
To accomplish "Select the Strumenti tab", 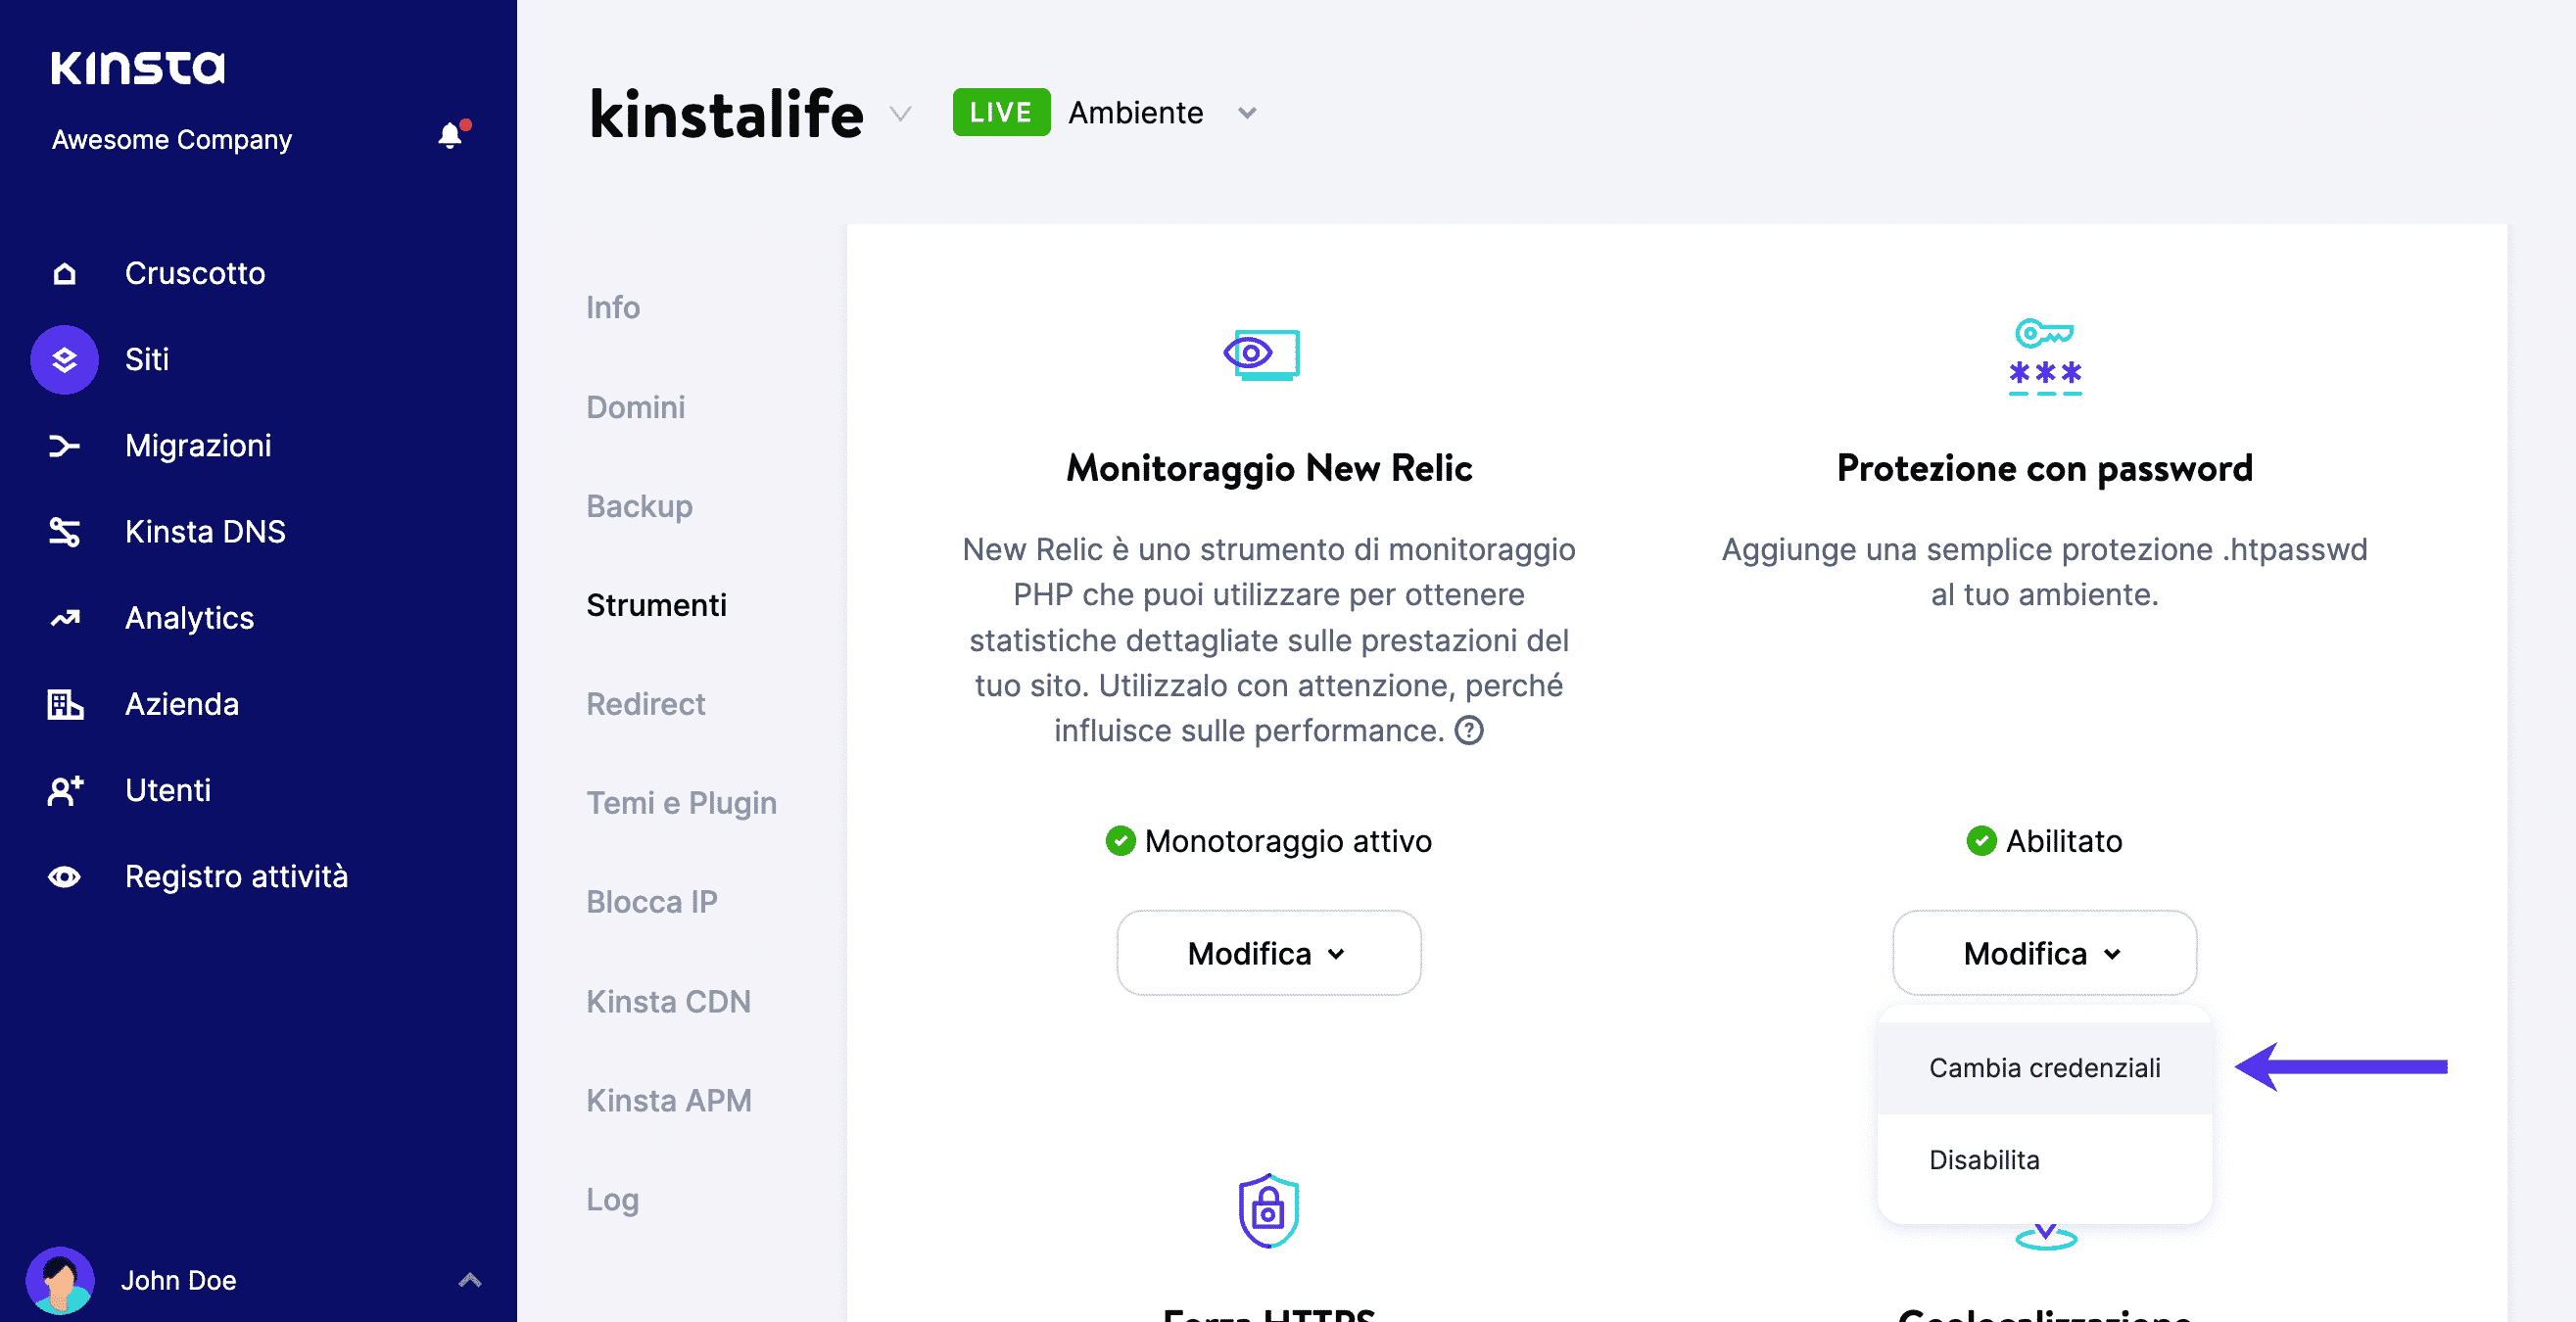I will pyautogui.click(x=656, y=605).
